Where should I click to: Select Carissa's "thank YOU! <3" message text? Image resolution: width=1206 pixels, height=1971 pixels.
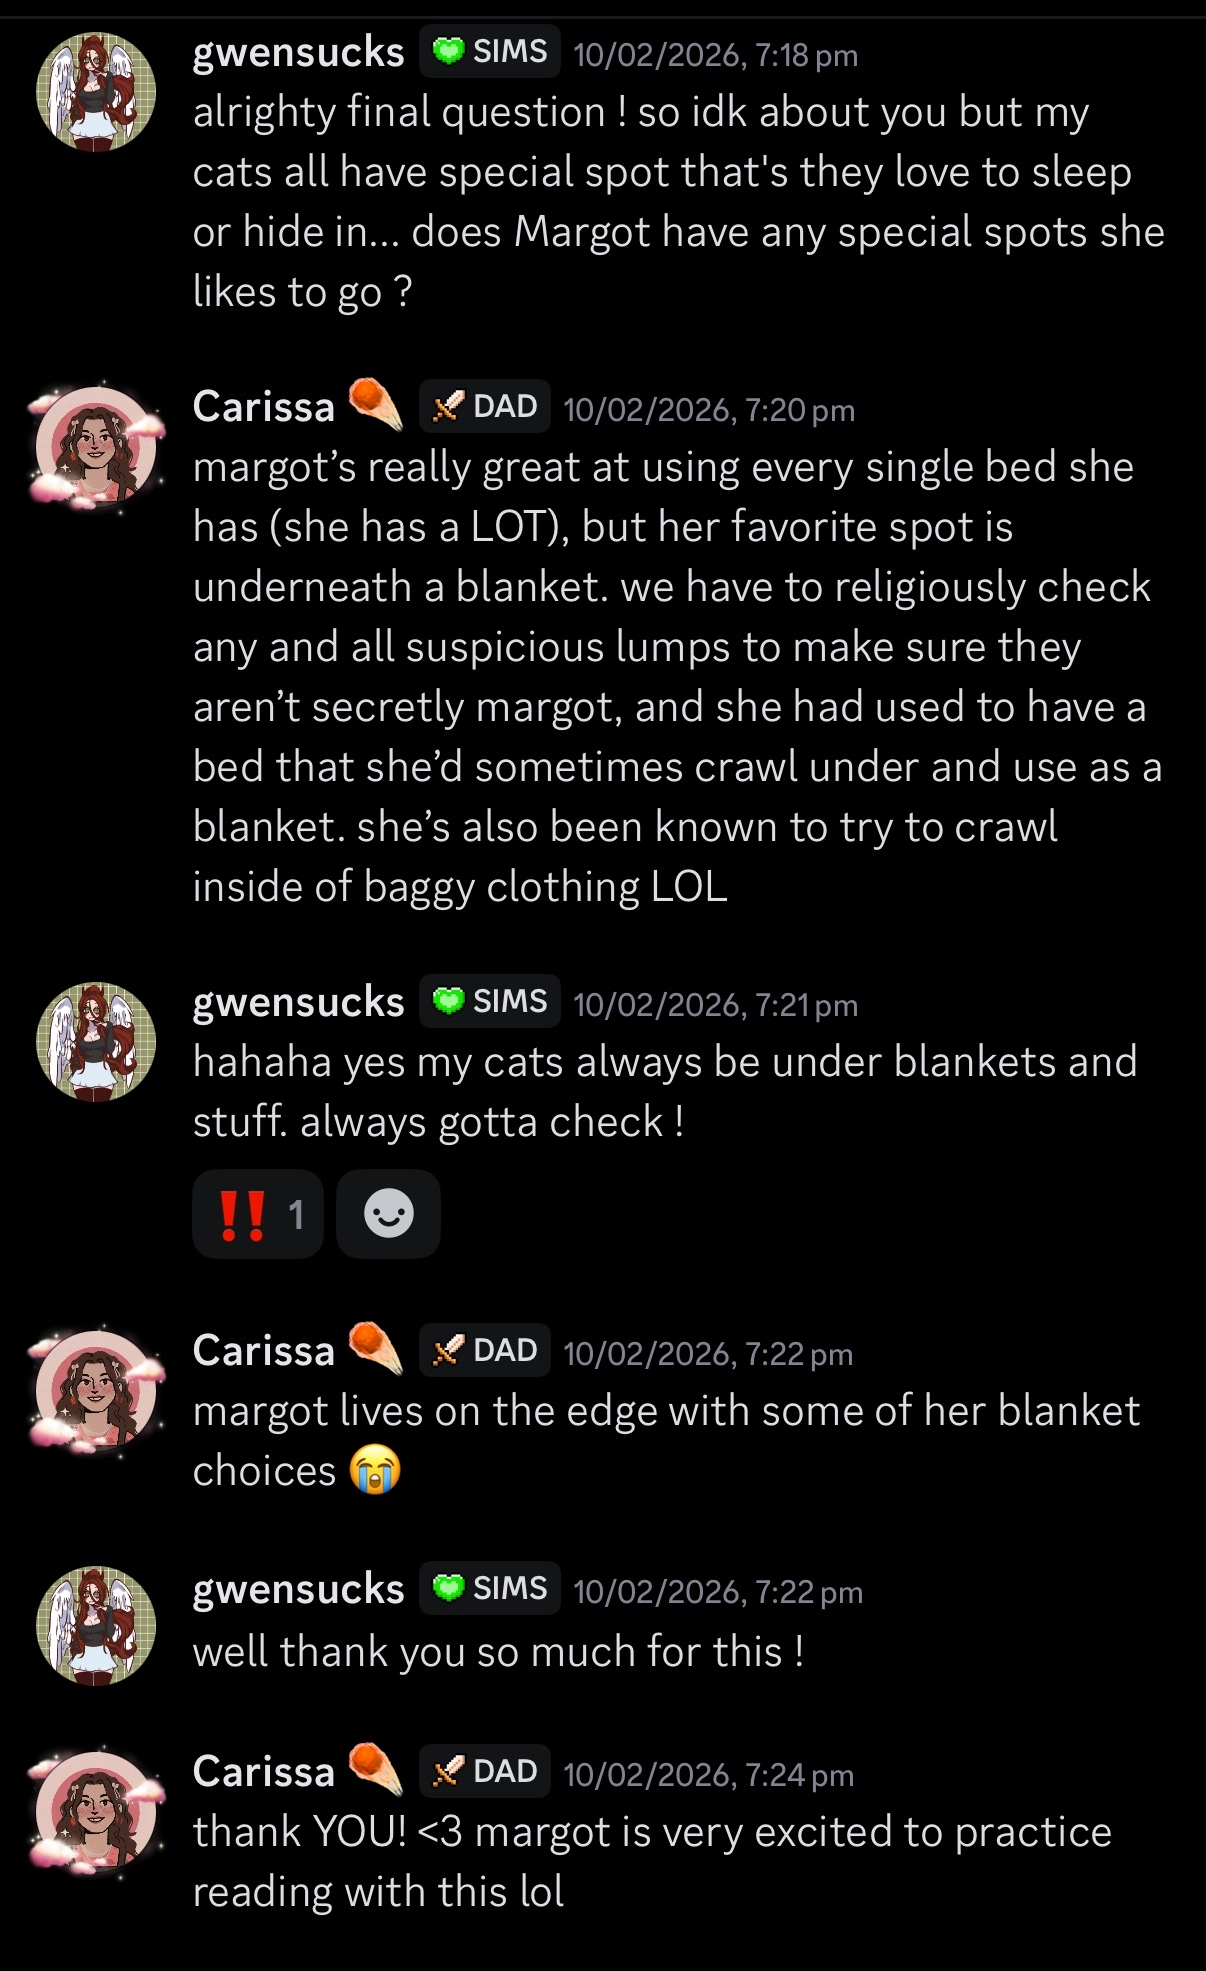click(650, 1861)
